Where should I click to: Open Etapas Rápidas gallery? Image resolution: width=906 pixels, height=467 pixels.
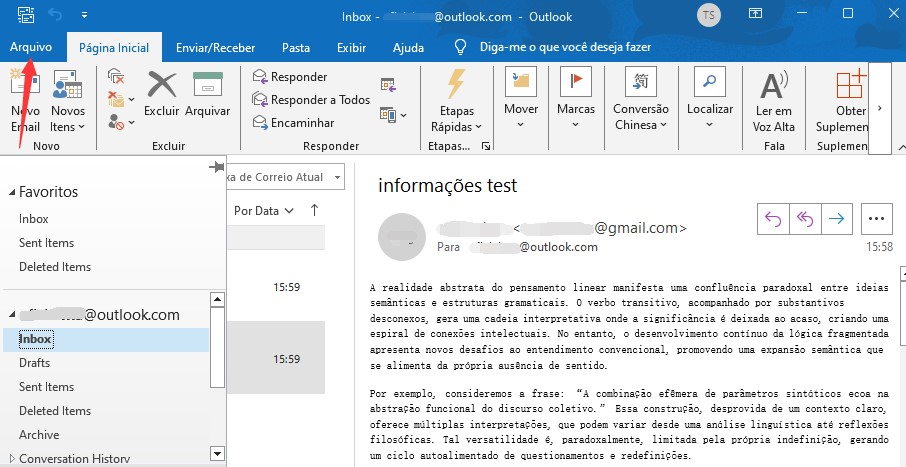456,101
